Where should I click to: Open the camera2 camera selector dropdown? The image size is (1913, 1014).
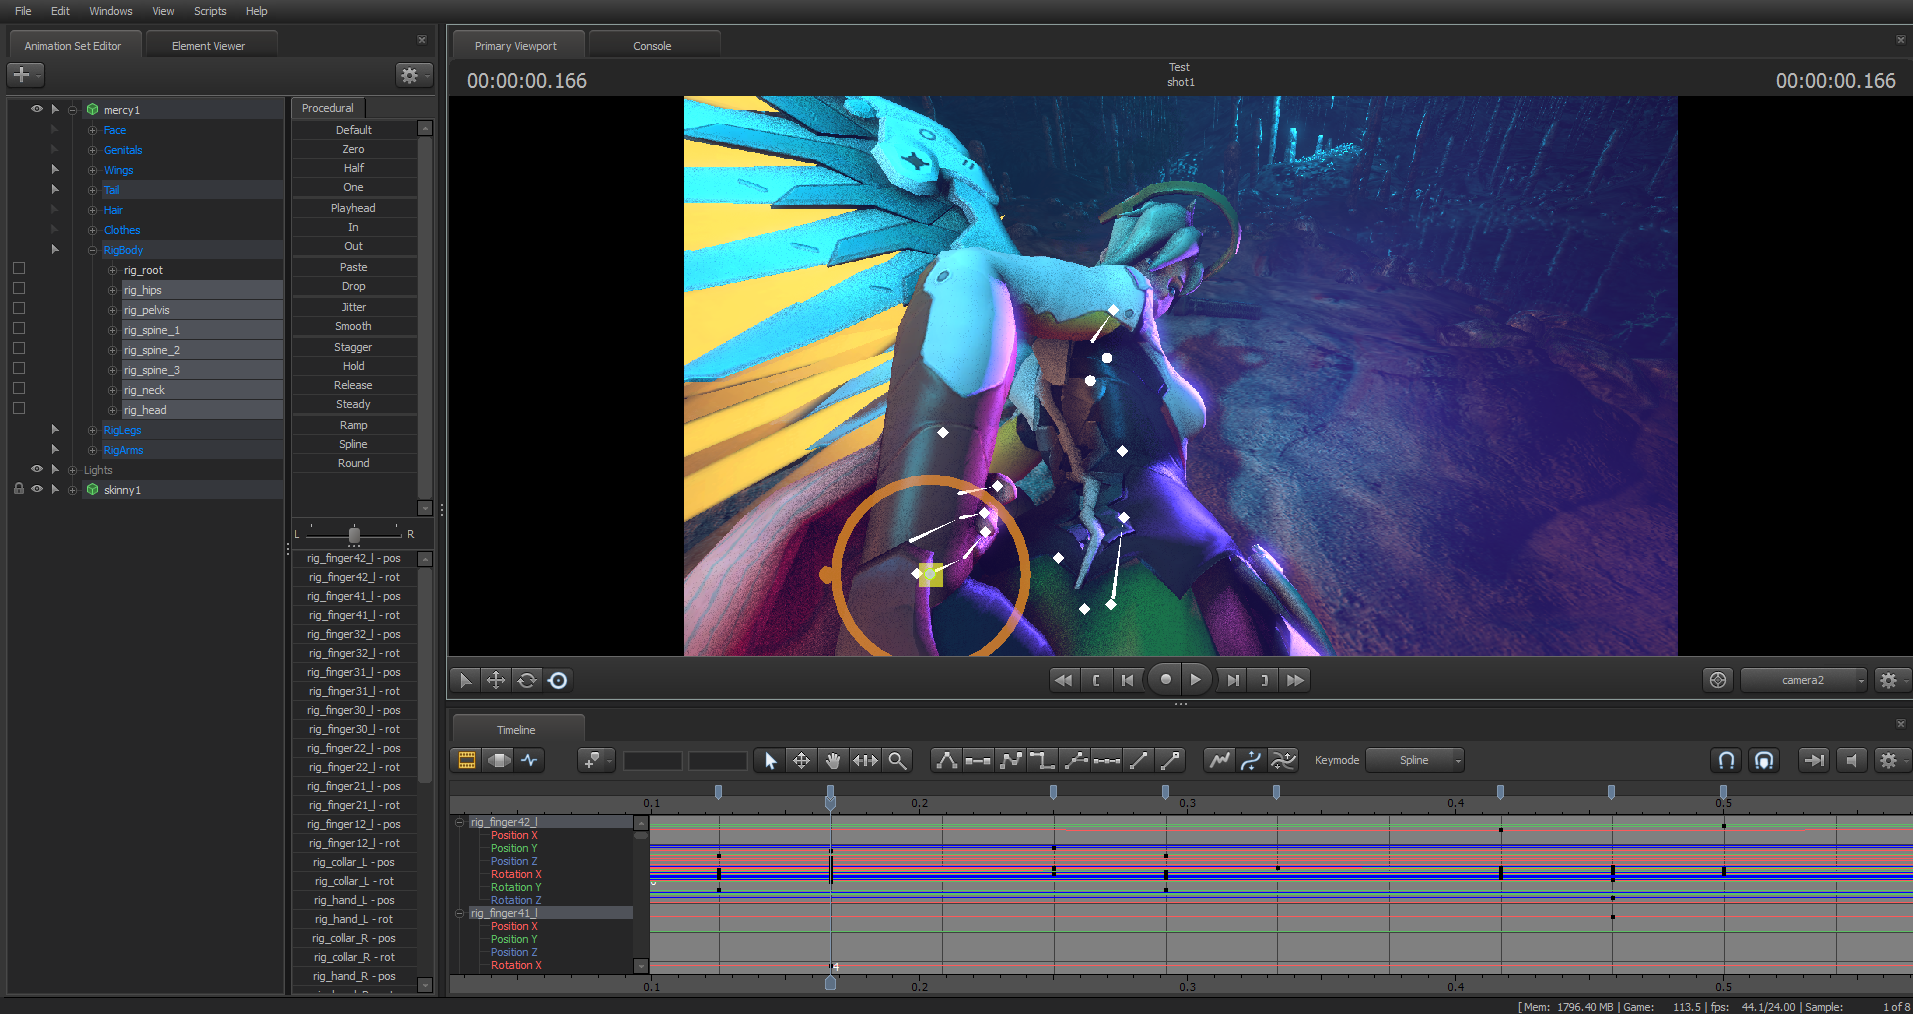click(x=1803, y=681)
